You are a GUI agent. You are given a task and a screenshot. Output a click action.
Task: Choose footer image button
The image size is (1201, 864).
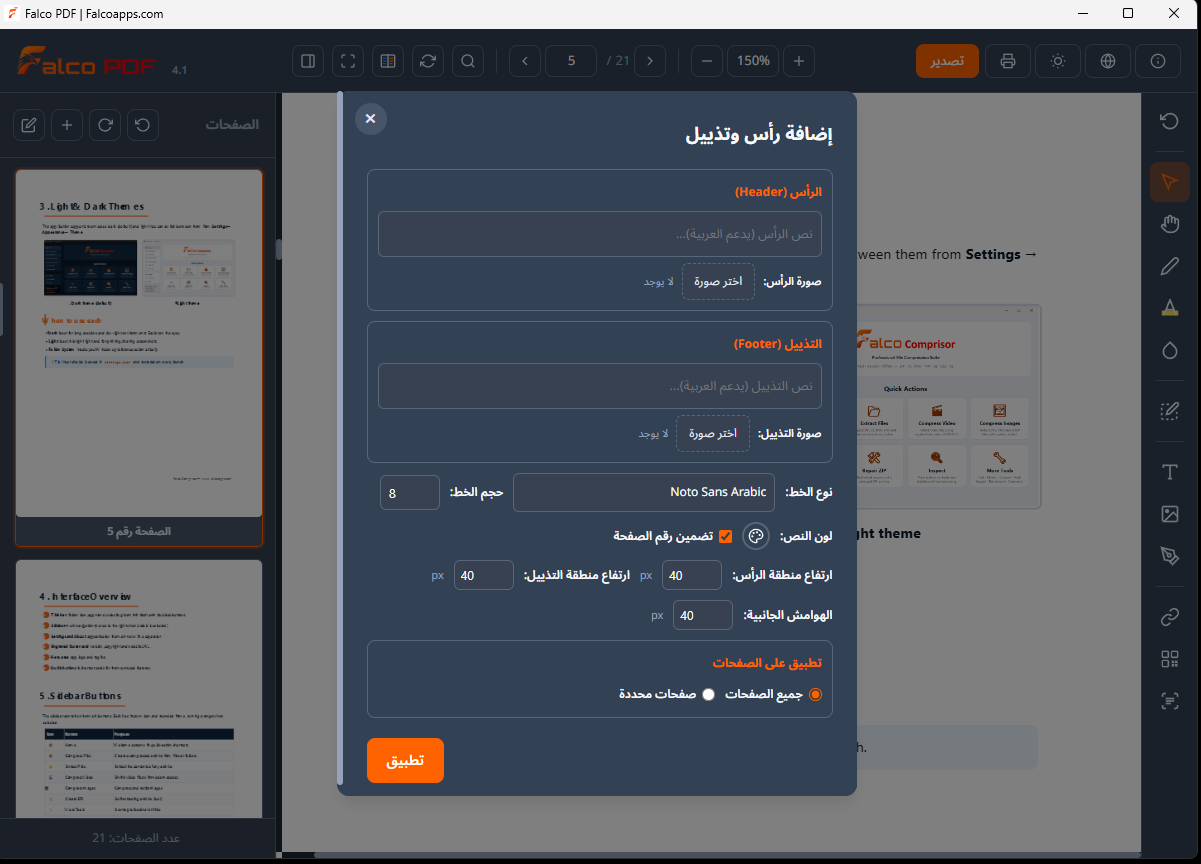713,433
